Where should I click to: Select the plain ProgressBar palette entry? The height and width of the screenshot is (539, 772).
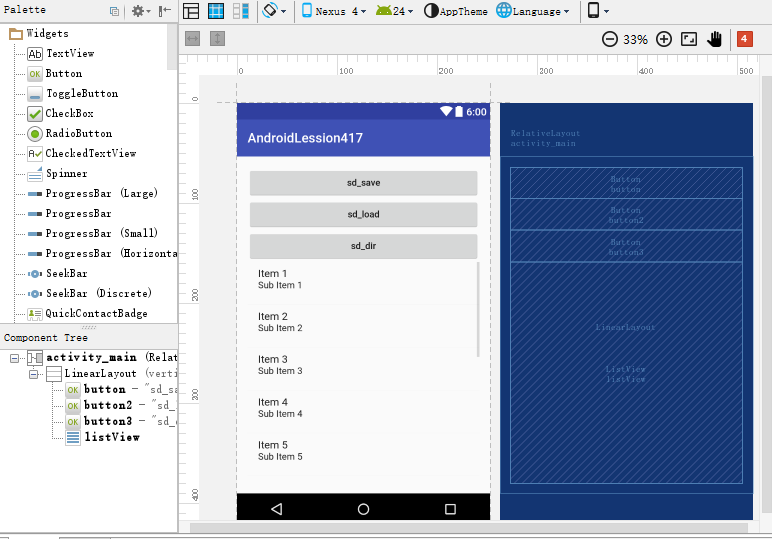[69, 214]
